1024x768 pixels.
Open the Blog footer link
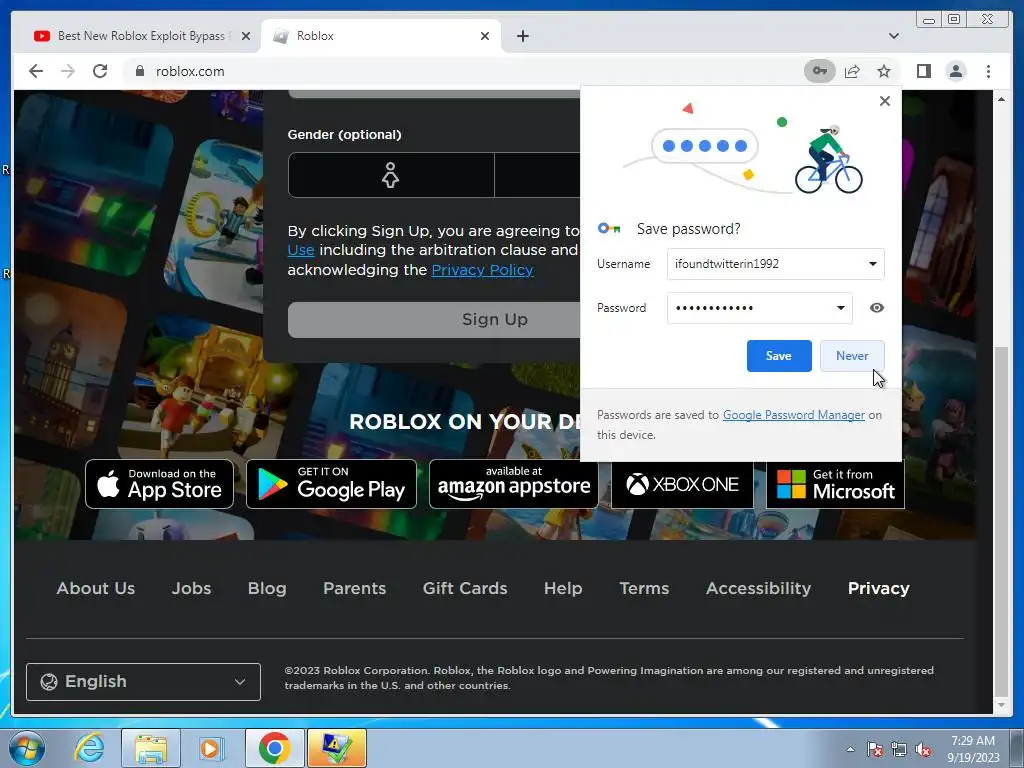click(266, 588)
